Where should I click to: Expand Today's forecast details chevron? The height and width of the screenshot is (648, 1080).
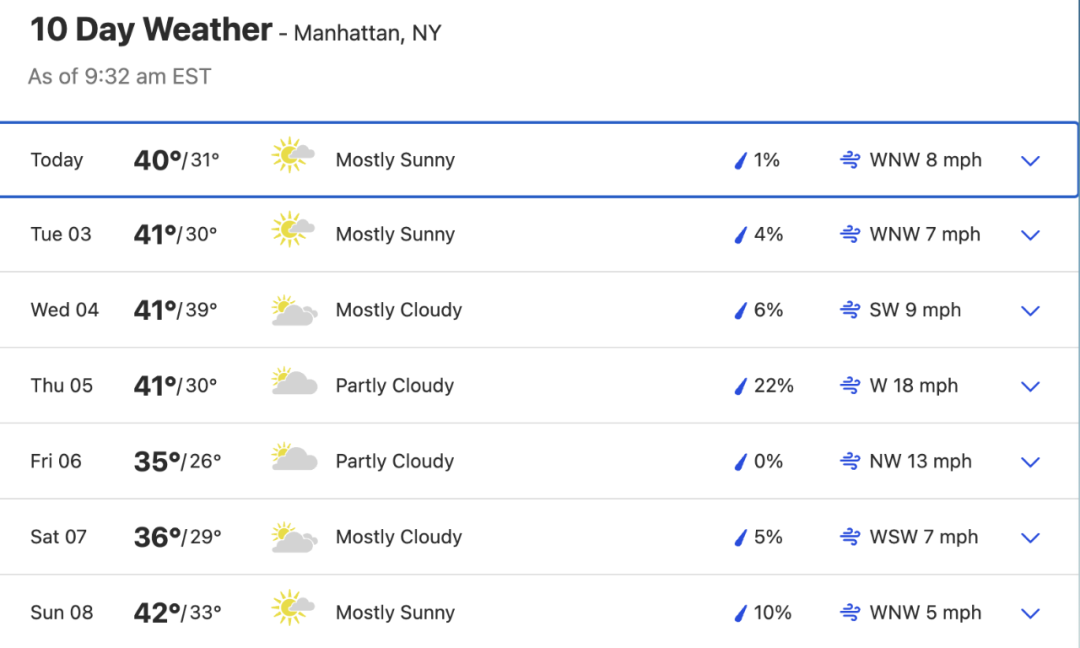pos(1030,161)
